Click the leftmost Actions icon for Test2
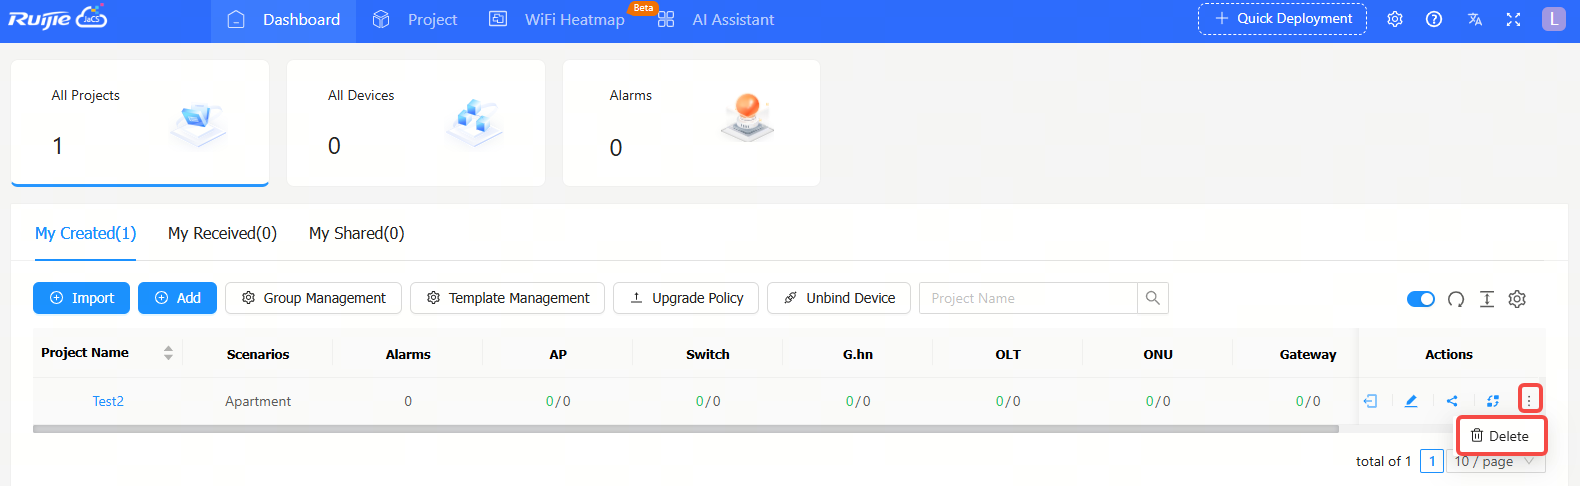The width and height of the screenshot is (1580, 486). pos(1370,401)
